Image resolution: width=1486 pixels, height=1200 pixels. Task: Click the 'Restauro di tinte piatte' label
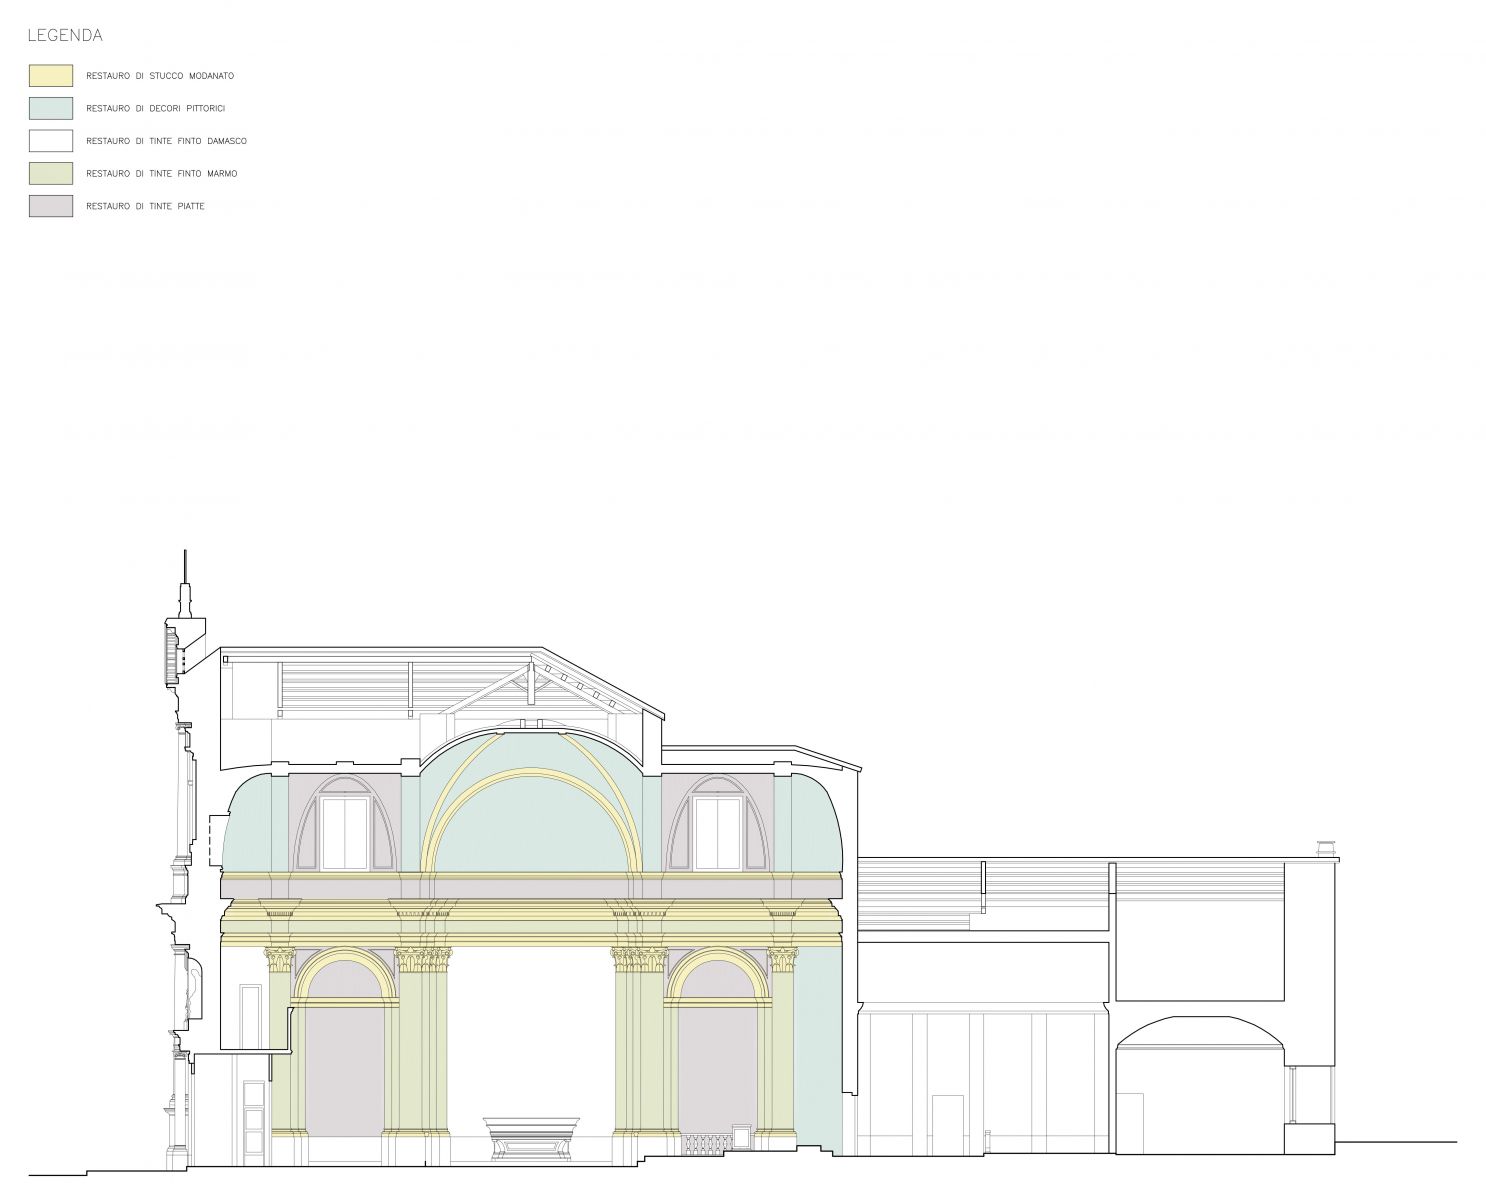pos(145,206)
